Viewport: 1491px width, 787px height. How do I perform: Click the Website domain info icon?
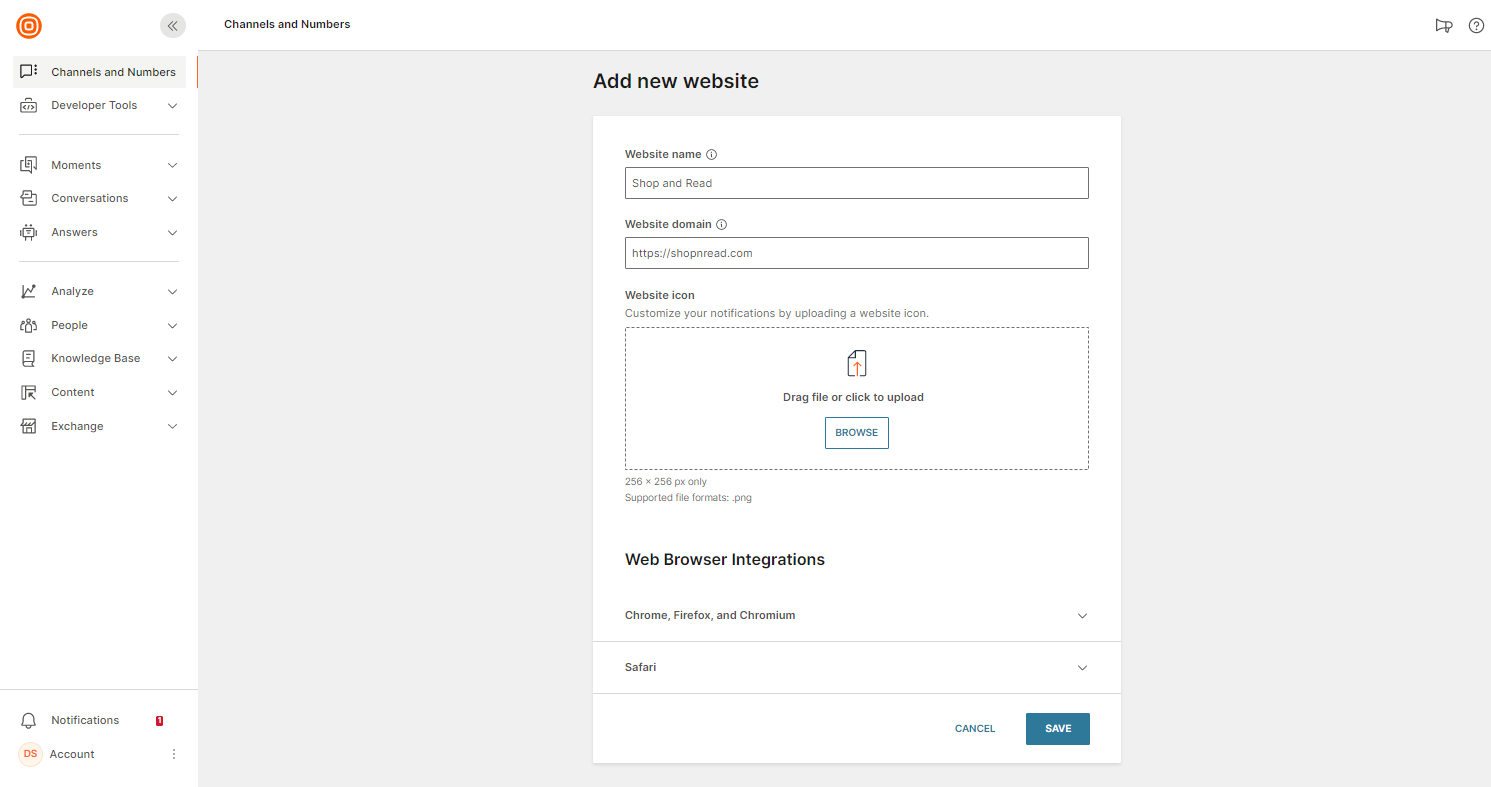(722, 225)
